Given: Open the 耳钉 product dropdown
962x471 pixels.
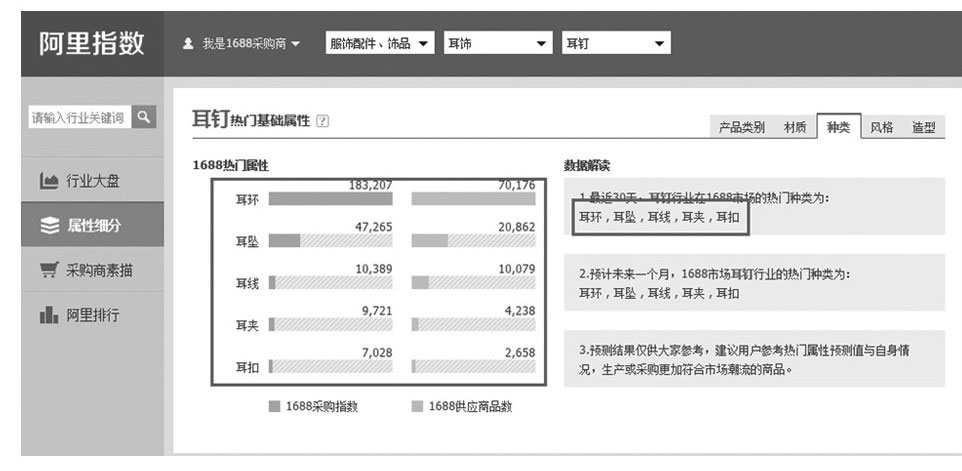Looking at the screenshot, I should click(616, 44).
